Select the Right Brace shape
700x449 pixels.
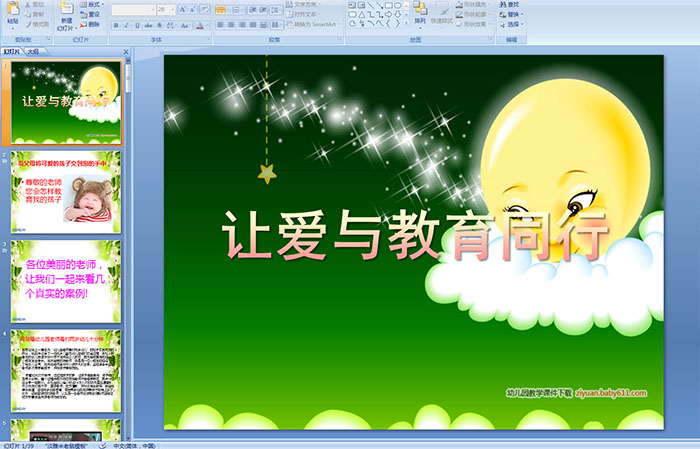click(x=397, y=24)
